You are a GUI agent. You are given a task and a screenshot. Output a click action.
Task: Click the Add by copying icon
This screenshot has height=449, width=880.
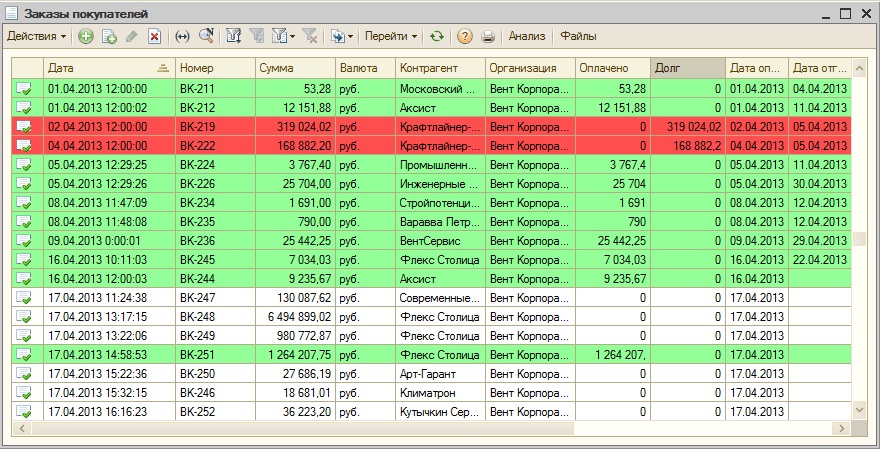click(x=109, y=37)
